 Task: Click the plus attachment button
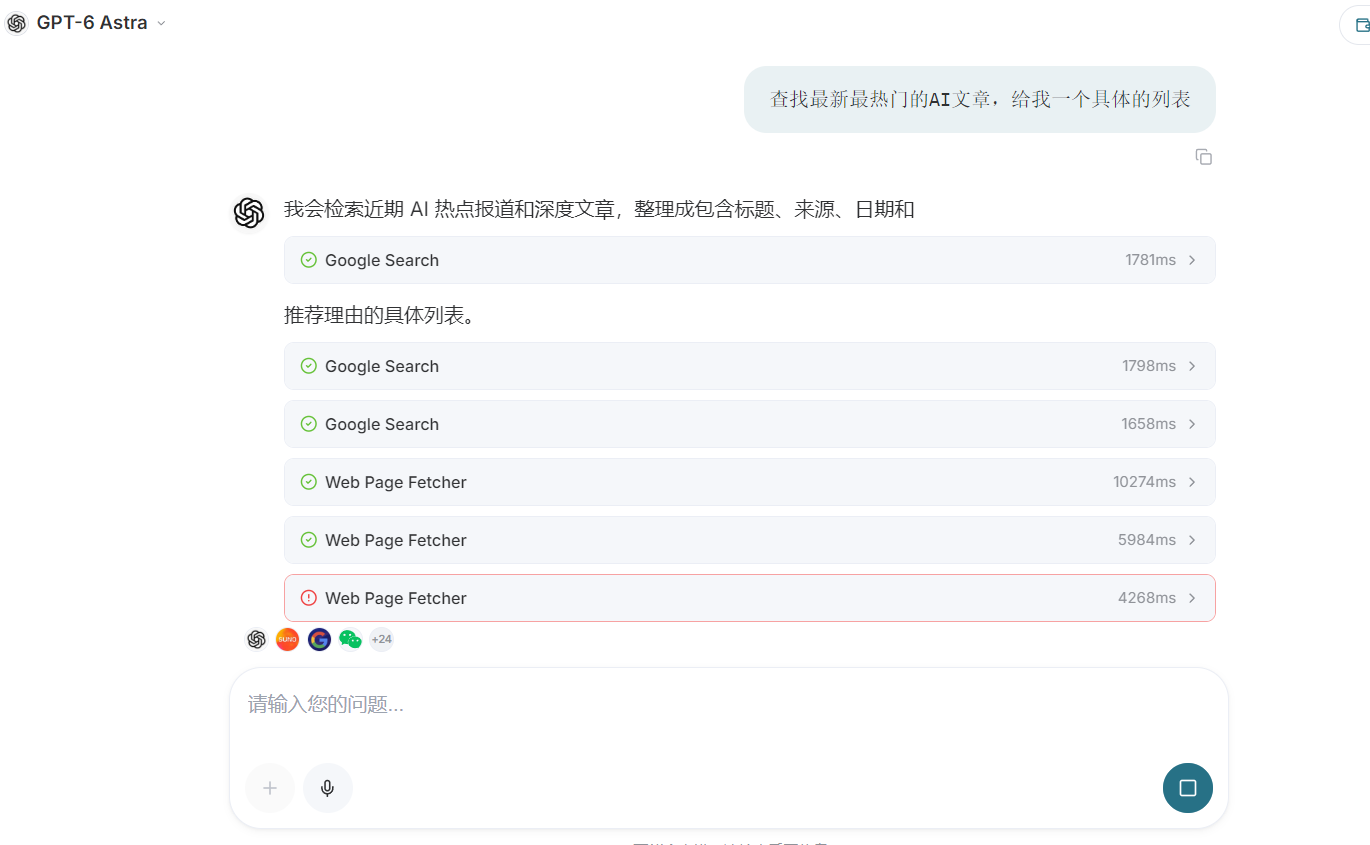coord(270,788)
